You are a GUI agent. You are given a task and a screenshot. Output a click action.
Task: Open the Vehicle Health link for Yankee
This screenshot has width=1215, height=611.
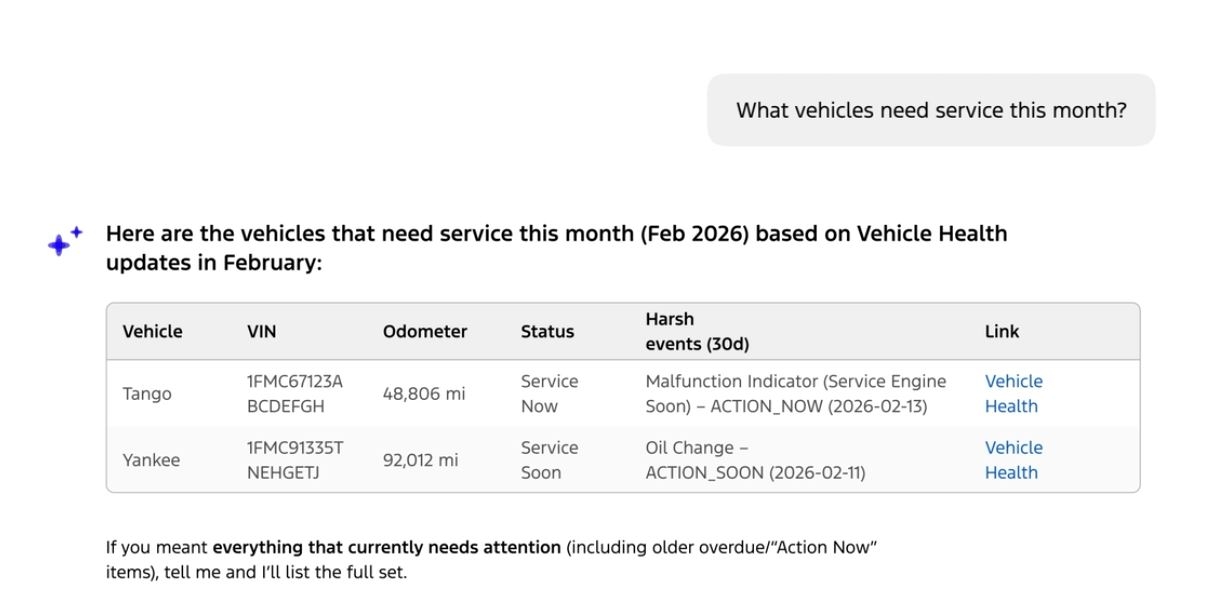coord(1013,460)
